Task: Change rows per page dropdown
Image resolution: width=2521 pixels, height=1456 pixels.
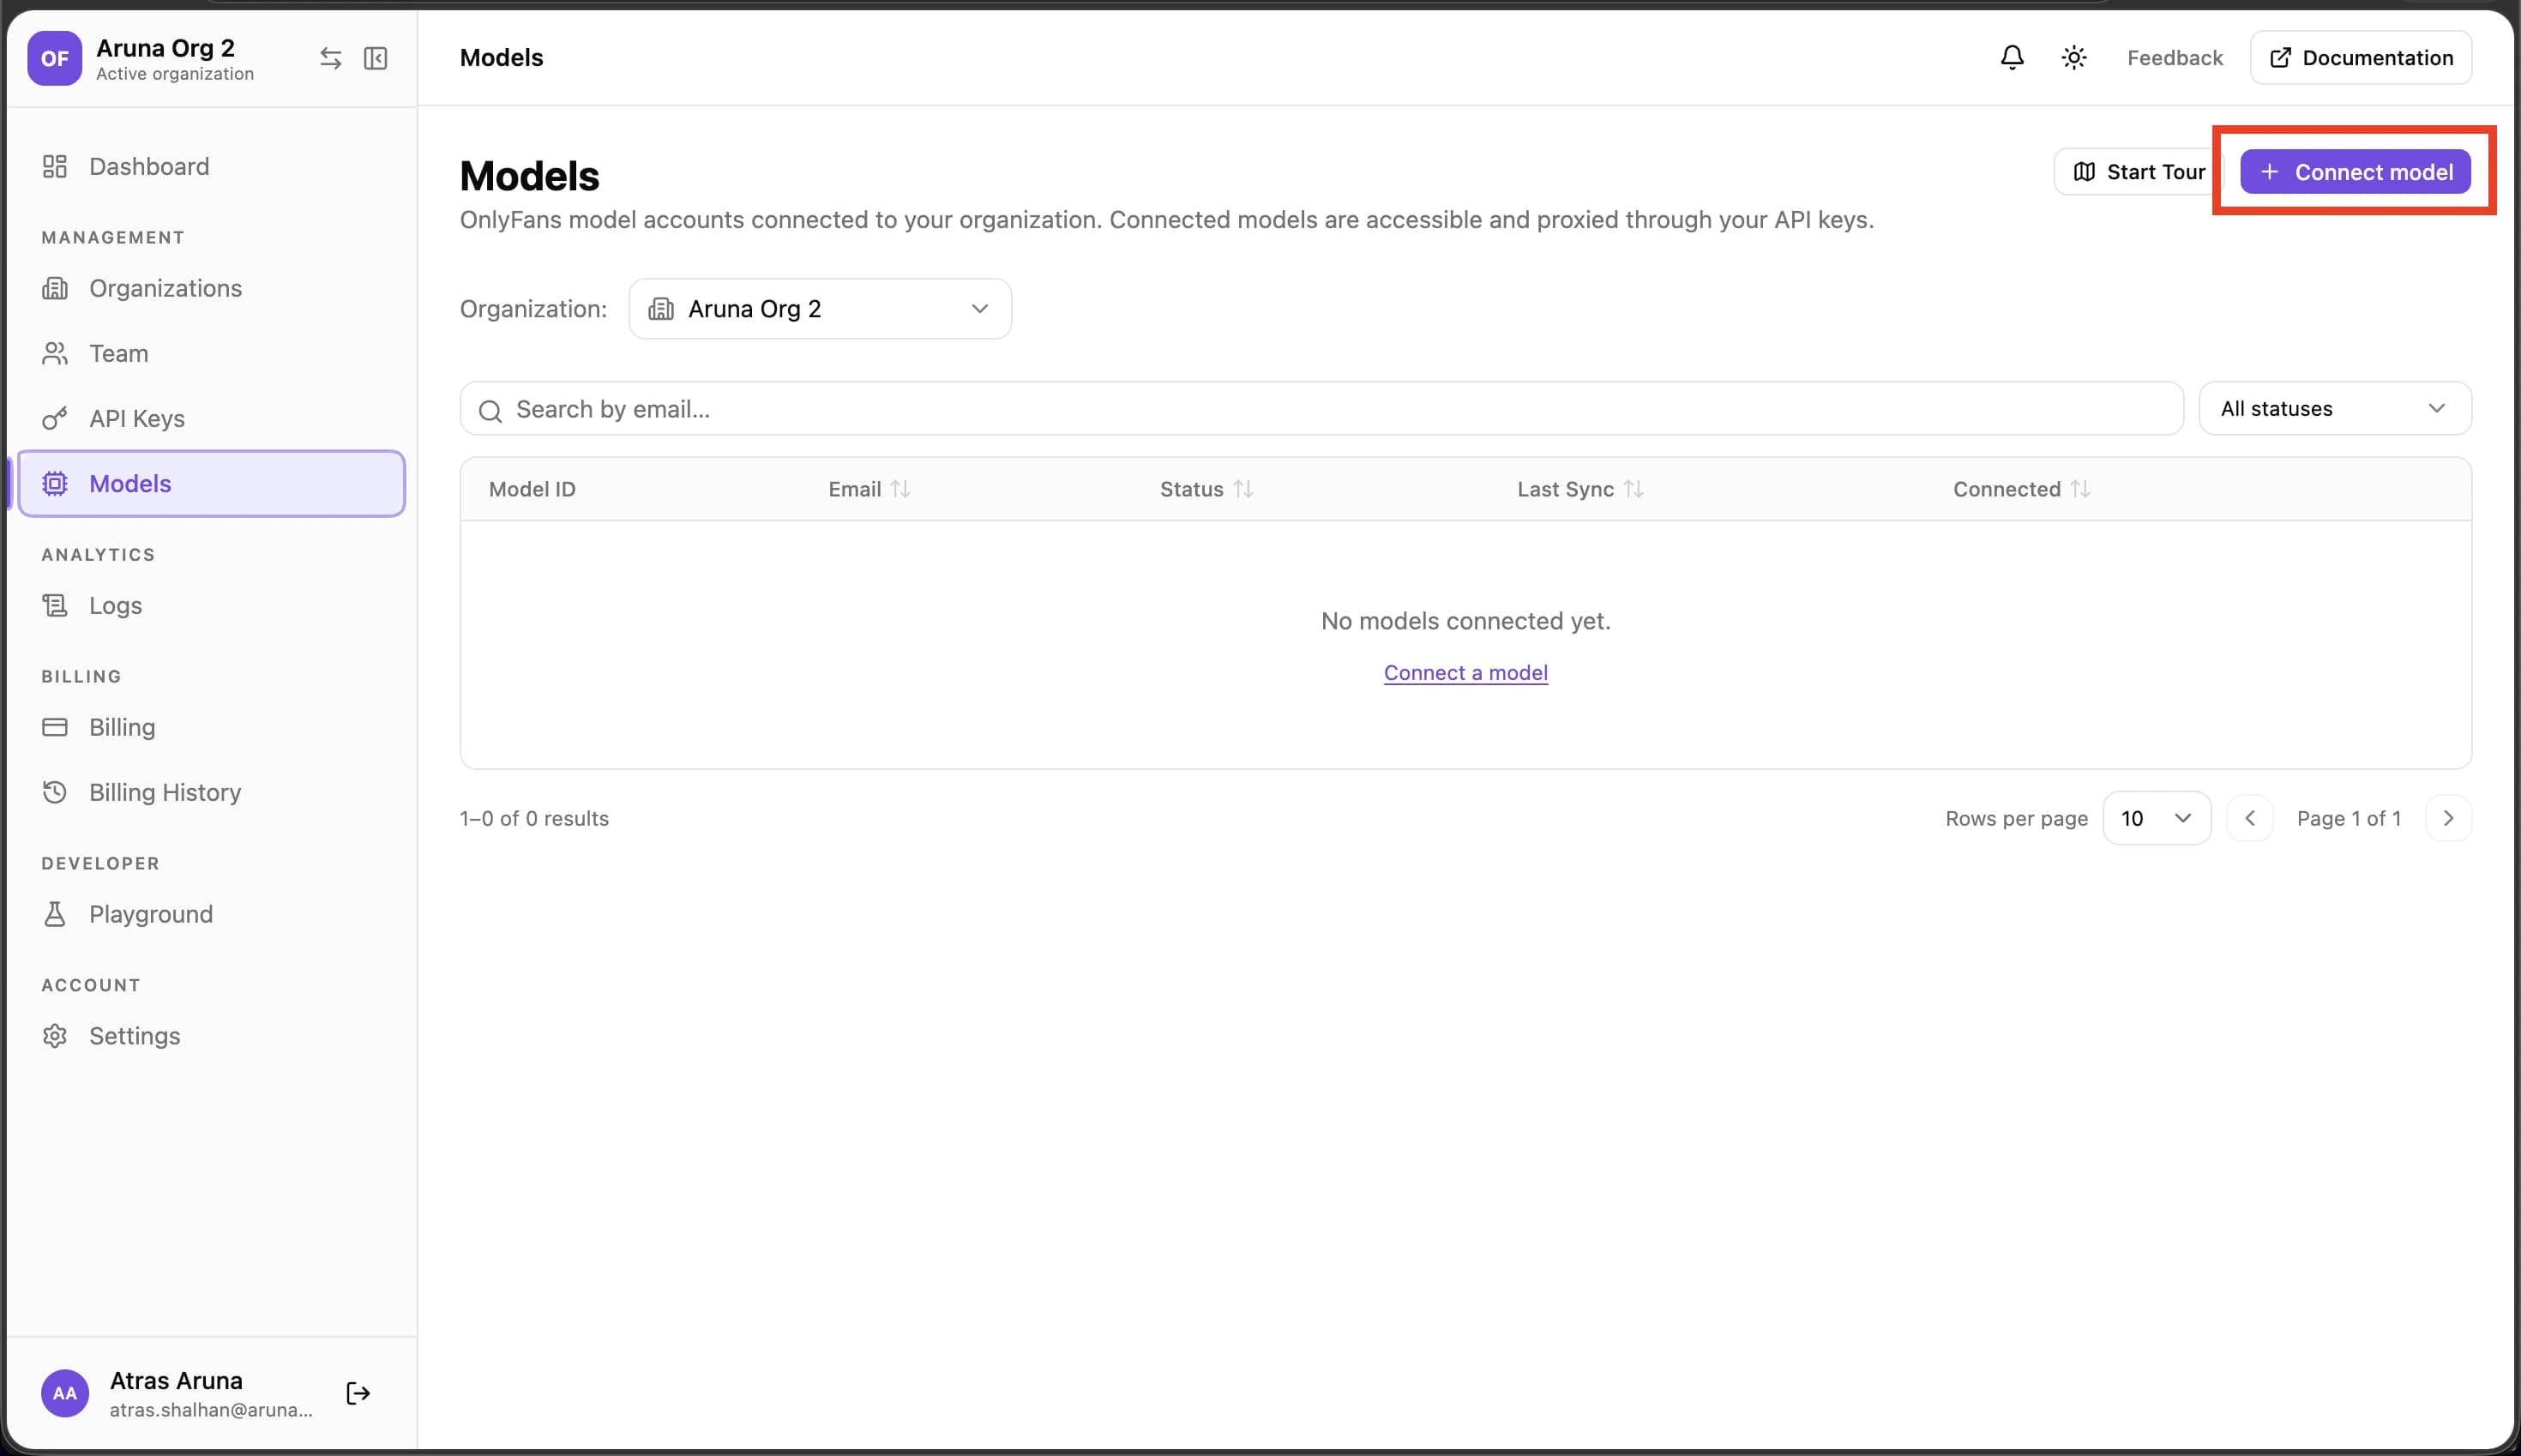Action: coord(2156,818)
